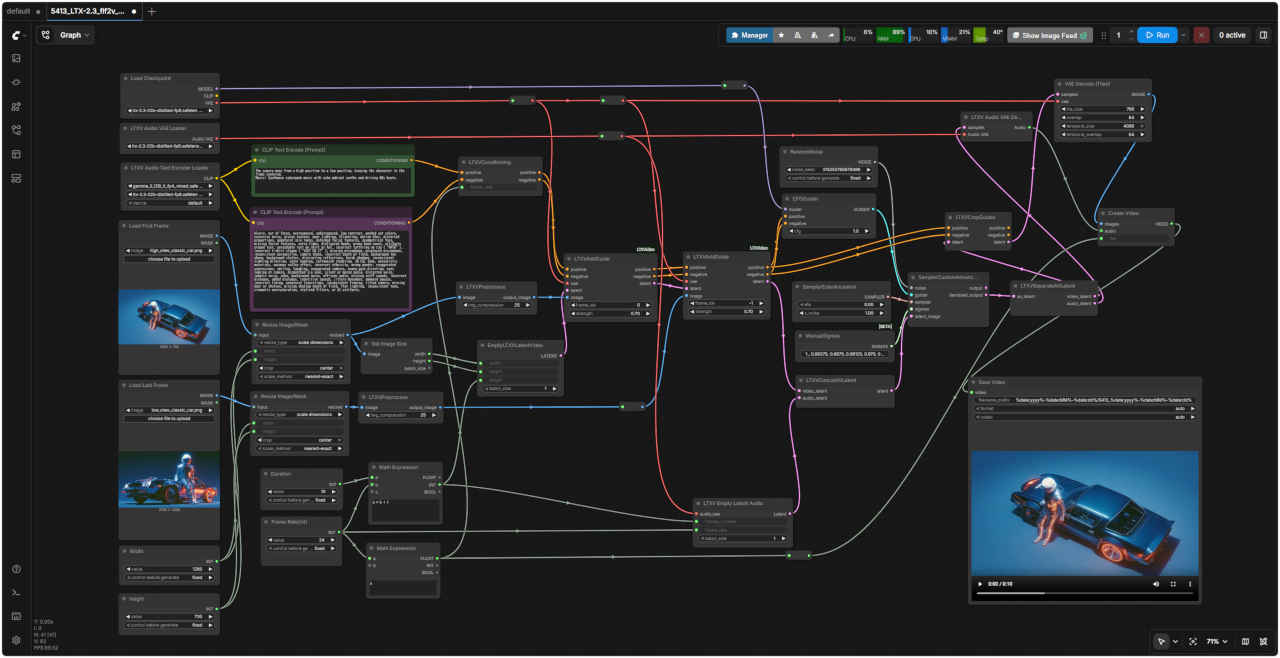This screenshot has height=658, width=1280.
Task: Run the workflow
Action: click(1156, 35)
